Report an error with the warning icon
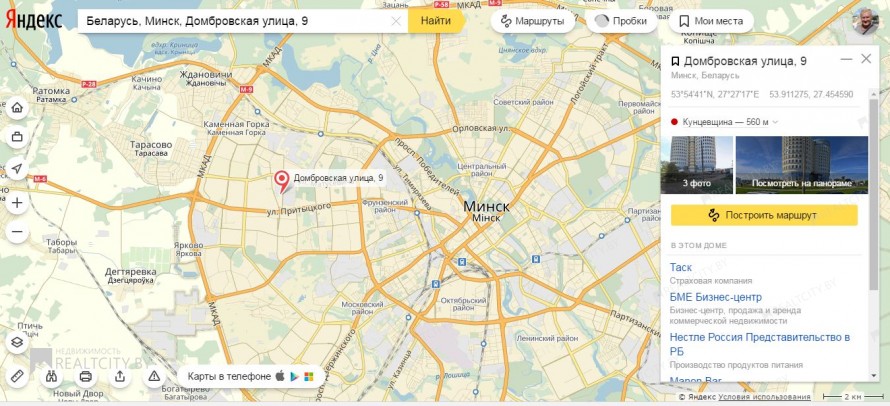Viewport: 890px width, 406px height. (x=154, y=376)
